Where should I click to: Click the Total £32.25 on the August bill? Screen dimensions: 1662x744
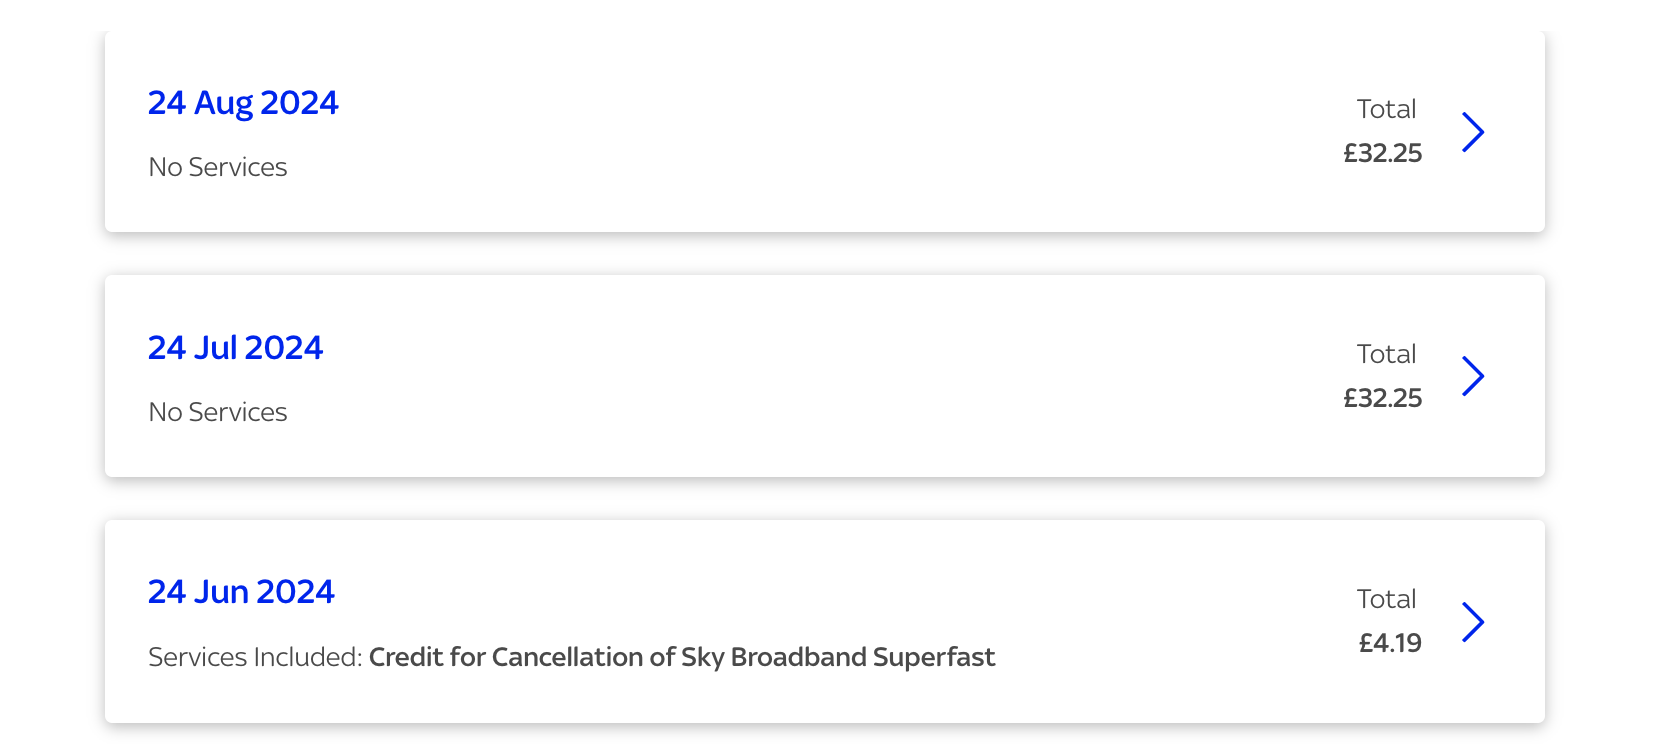(x=1383, y=153)
